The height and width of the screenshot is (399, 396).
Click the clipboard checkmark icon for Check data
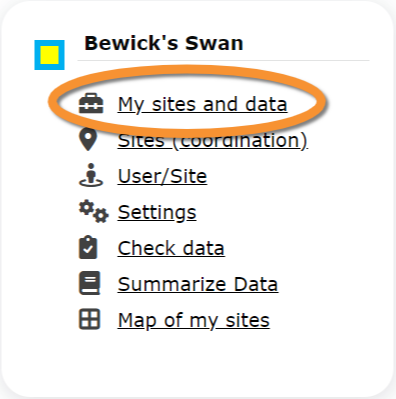tap(88, 247)
